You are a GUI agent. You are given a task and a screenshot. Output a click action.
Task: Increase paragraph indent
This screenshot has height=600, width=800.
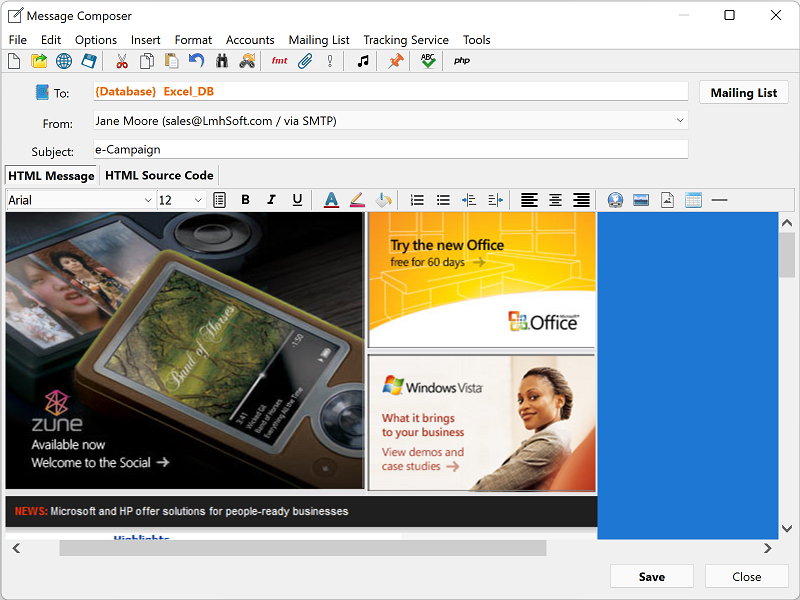[x=495, y=200]
